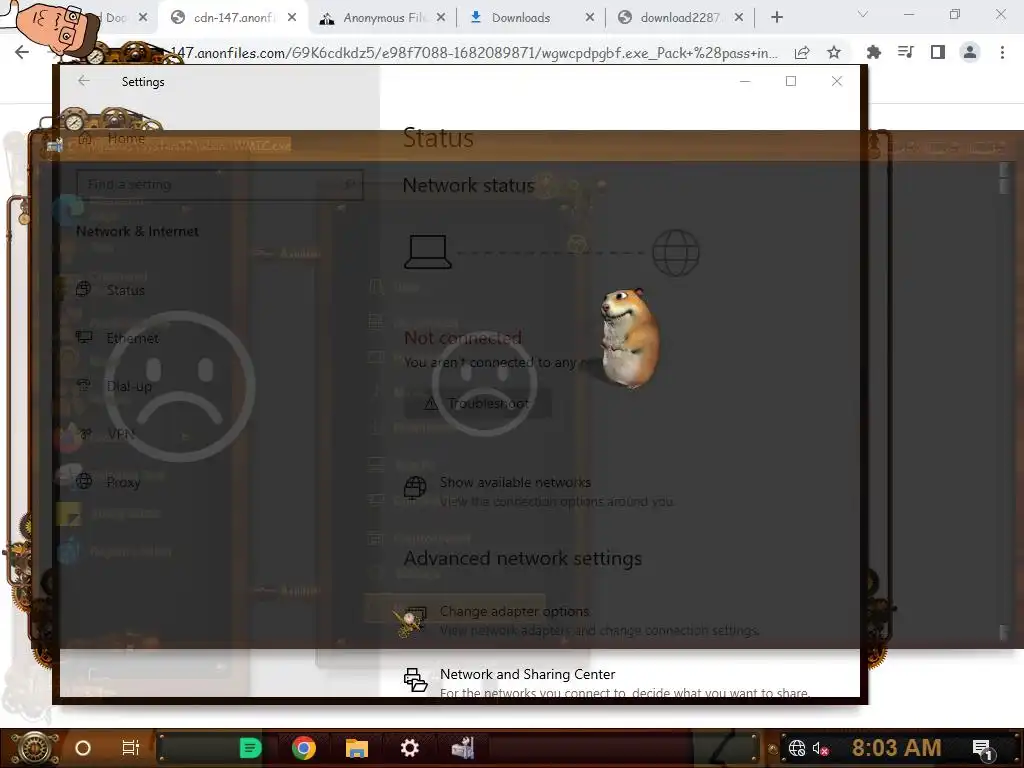This screenshot has height=768, width=1024.
Task: Go back in Chrome browser
Action: 22,52
